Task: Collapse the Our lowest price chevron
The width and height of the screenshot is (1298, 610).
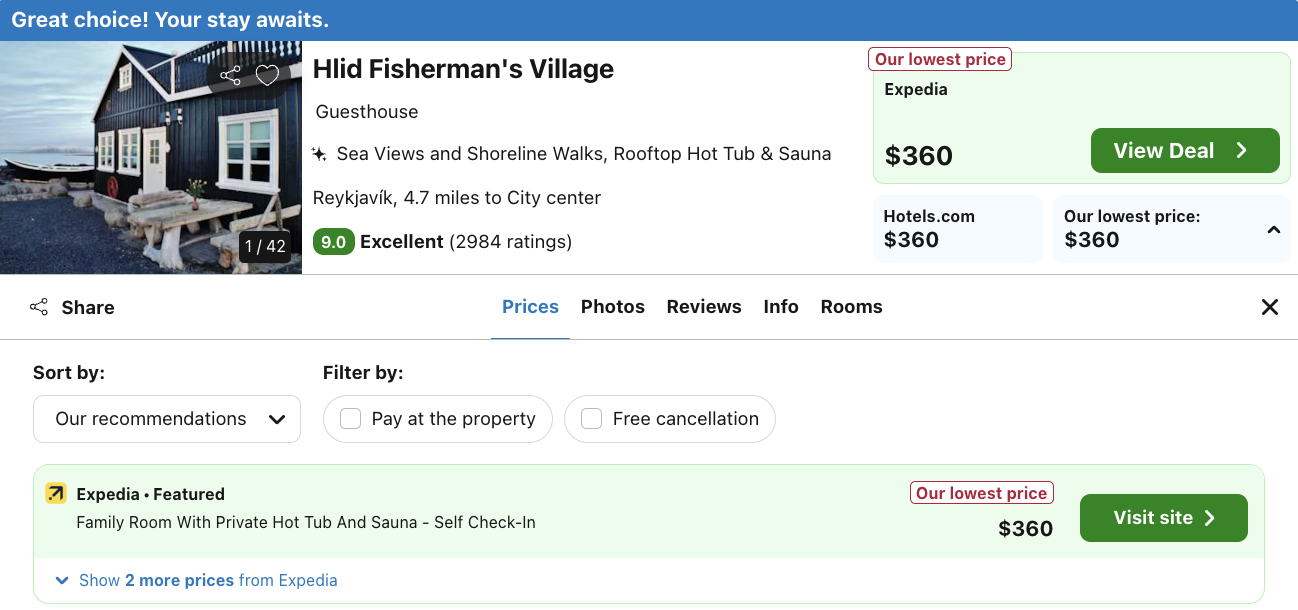Action: pyautogui.click(x=1274, y=230)
